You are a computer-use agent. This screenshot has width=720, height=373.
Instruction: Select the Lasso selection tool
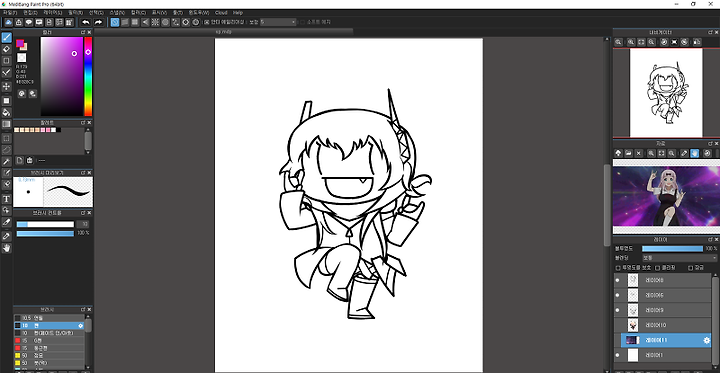pos(6,149)
